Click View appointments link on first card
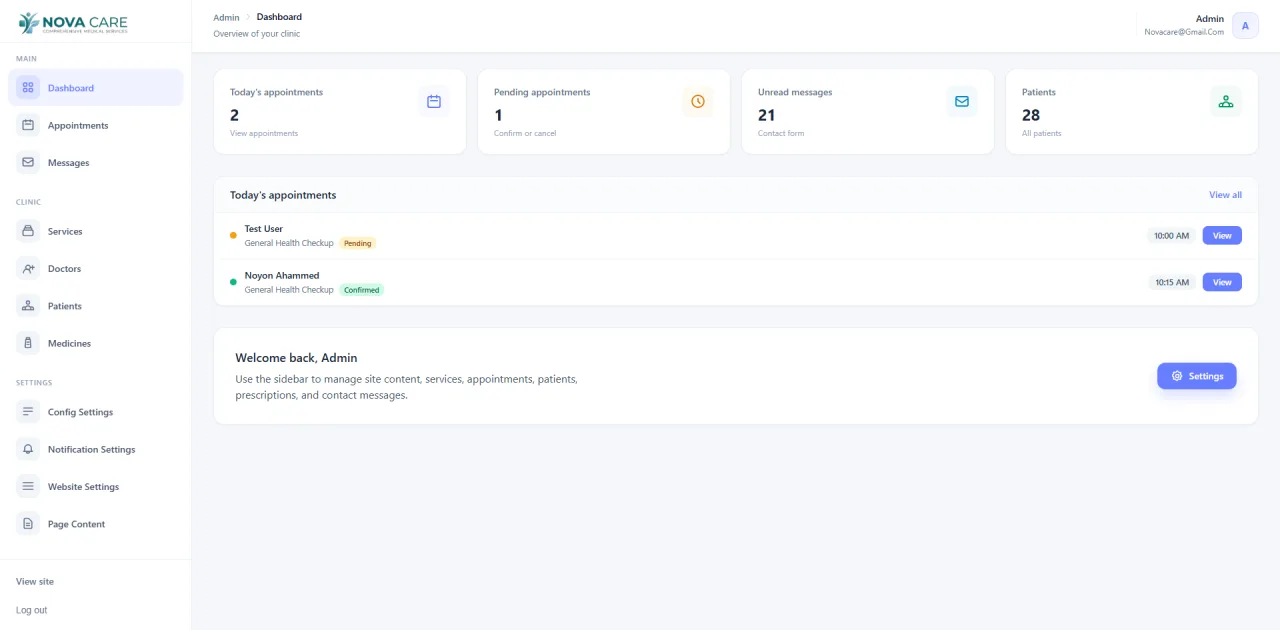The width and height of the screenshot is (1280, 630). click(x=264, y=133)
